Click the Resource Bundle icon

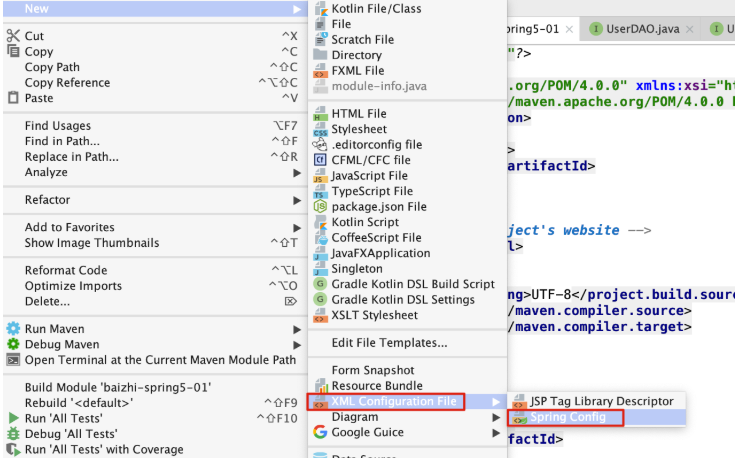[321, 385]
